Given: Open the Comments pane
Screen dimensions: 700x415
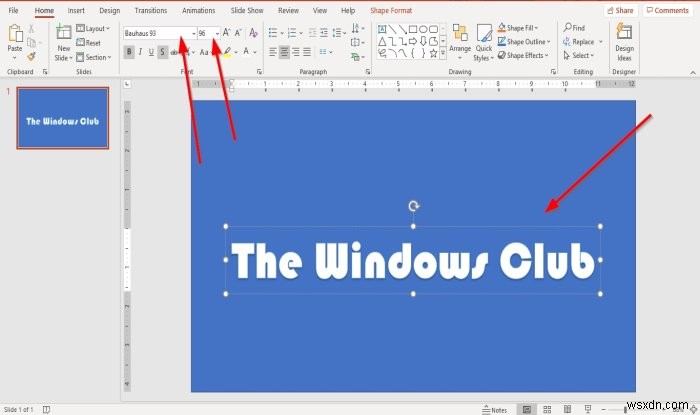Looking at the screenshot, I should tap(668, 10).
